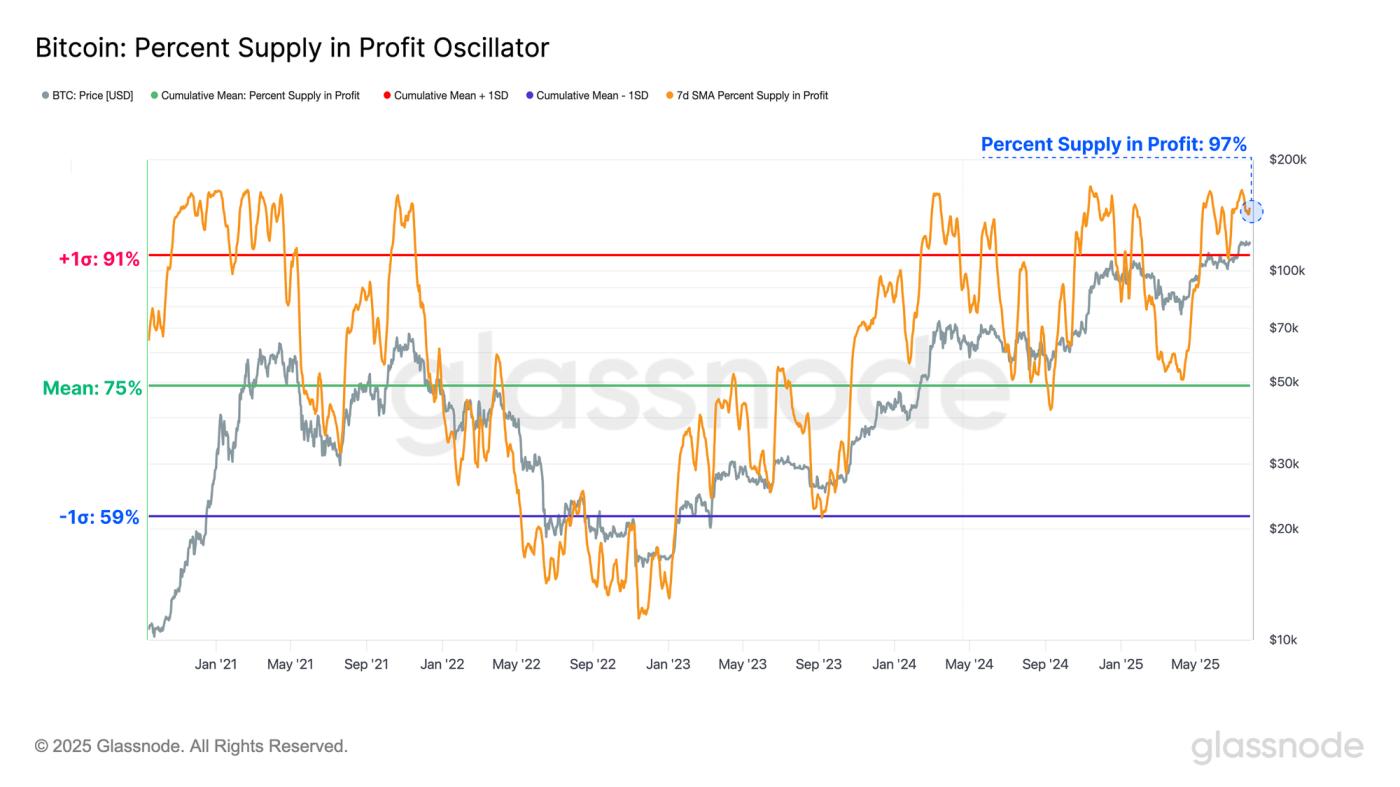Image resolution: width=1400 pixels, height=787 pixels.
Task: Toggle Cumulative Mean + 1SD series label
Action: [451, 96]
